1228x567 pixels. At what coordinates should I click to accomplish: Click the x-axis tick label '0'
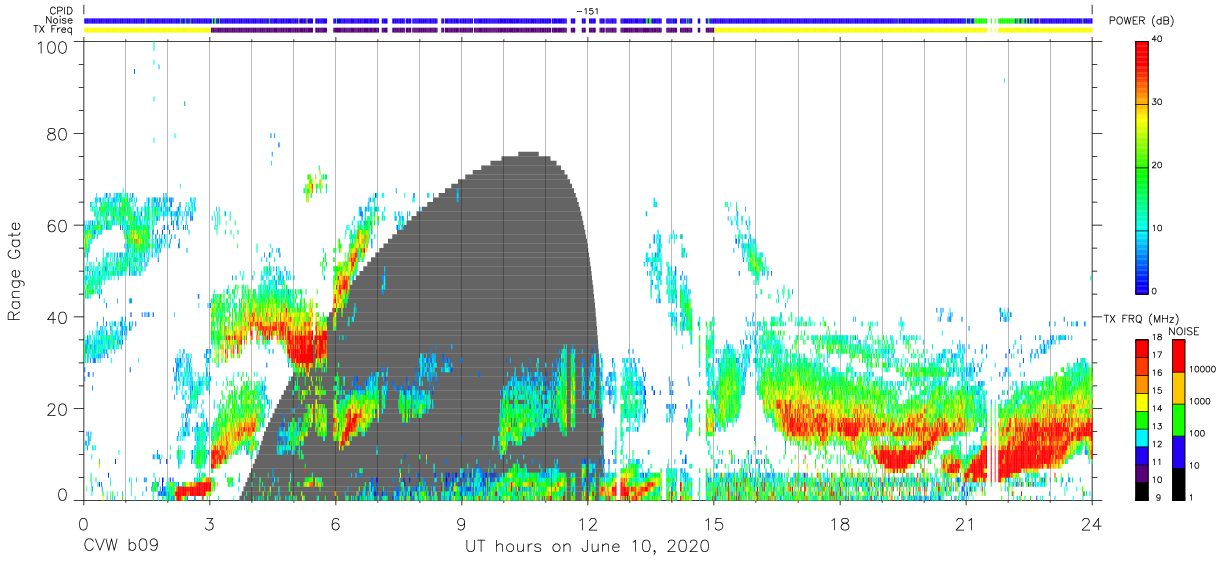(x=83, y=524)
